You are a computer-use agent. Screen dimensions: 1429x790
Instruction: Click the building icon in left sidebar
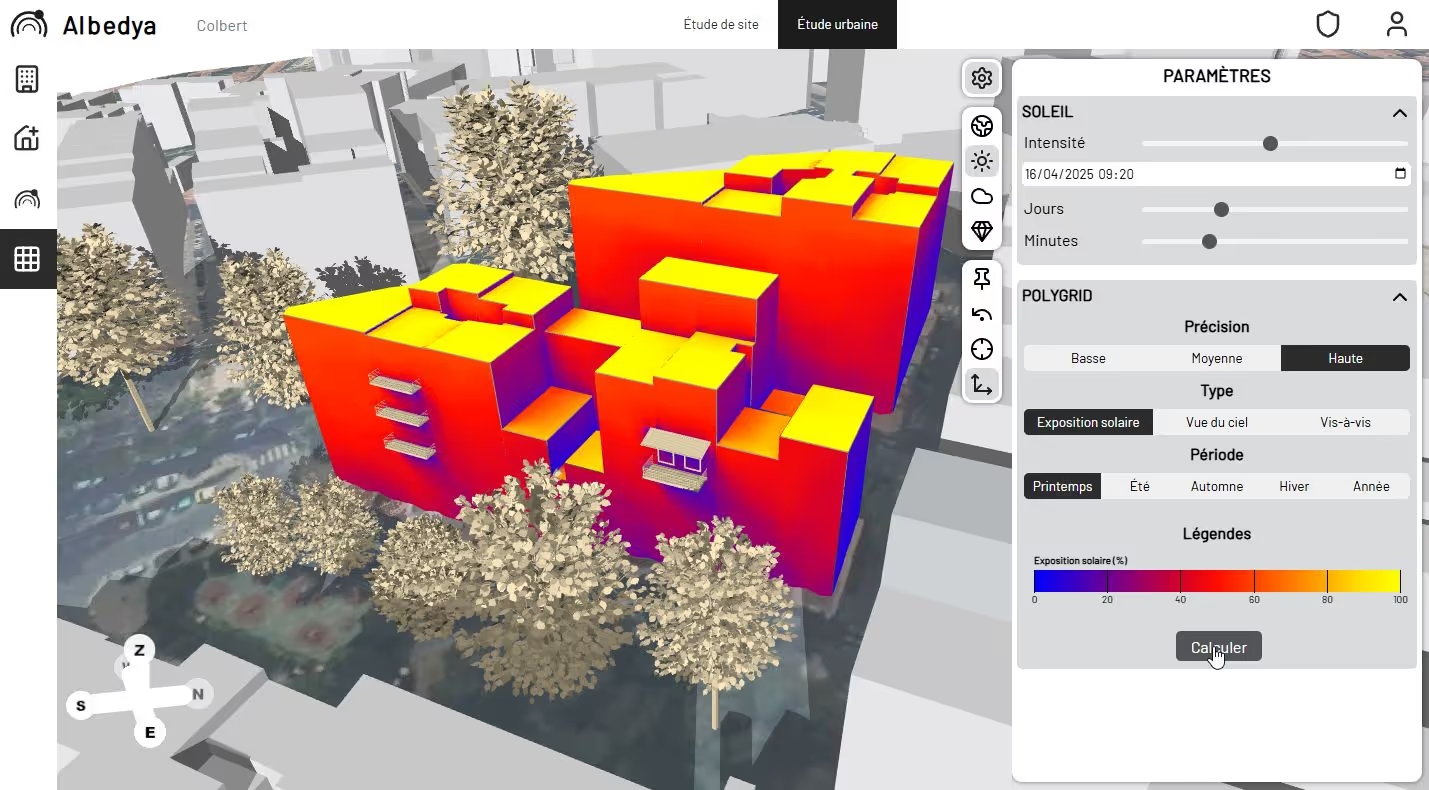27,79
